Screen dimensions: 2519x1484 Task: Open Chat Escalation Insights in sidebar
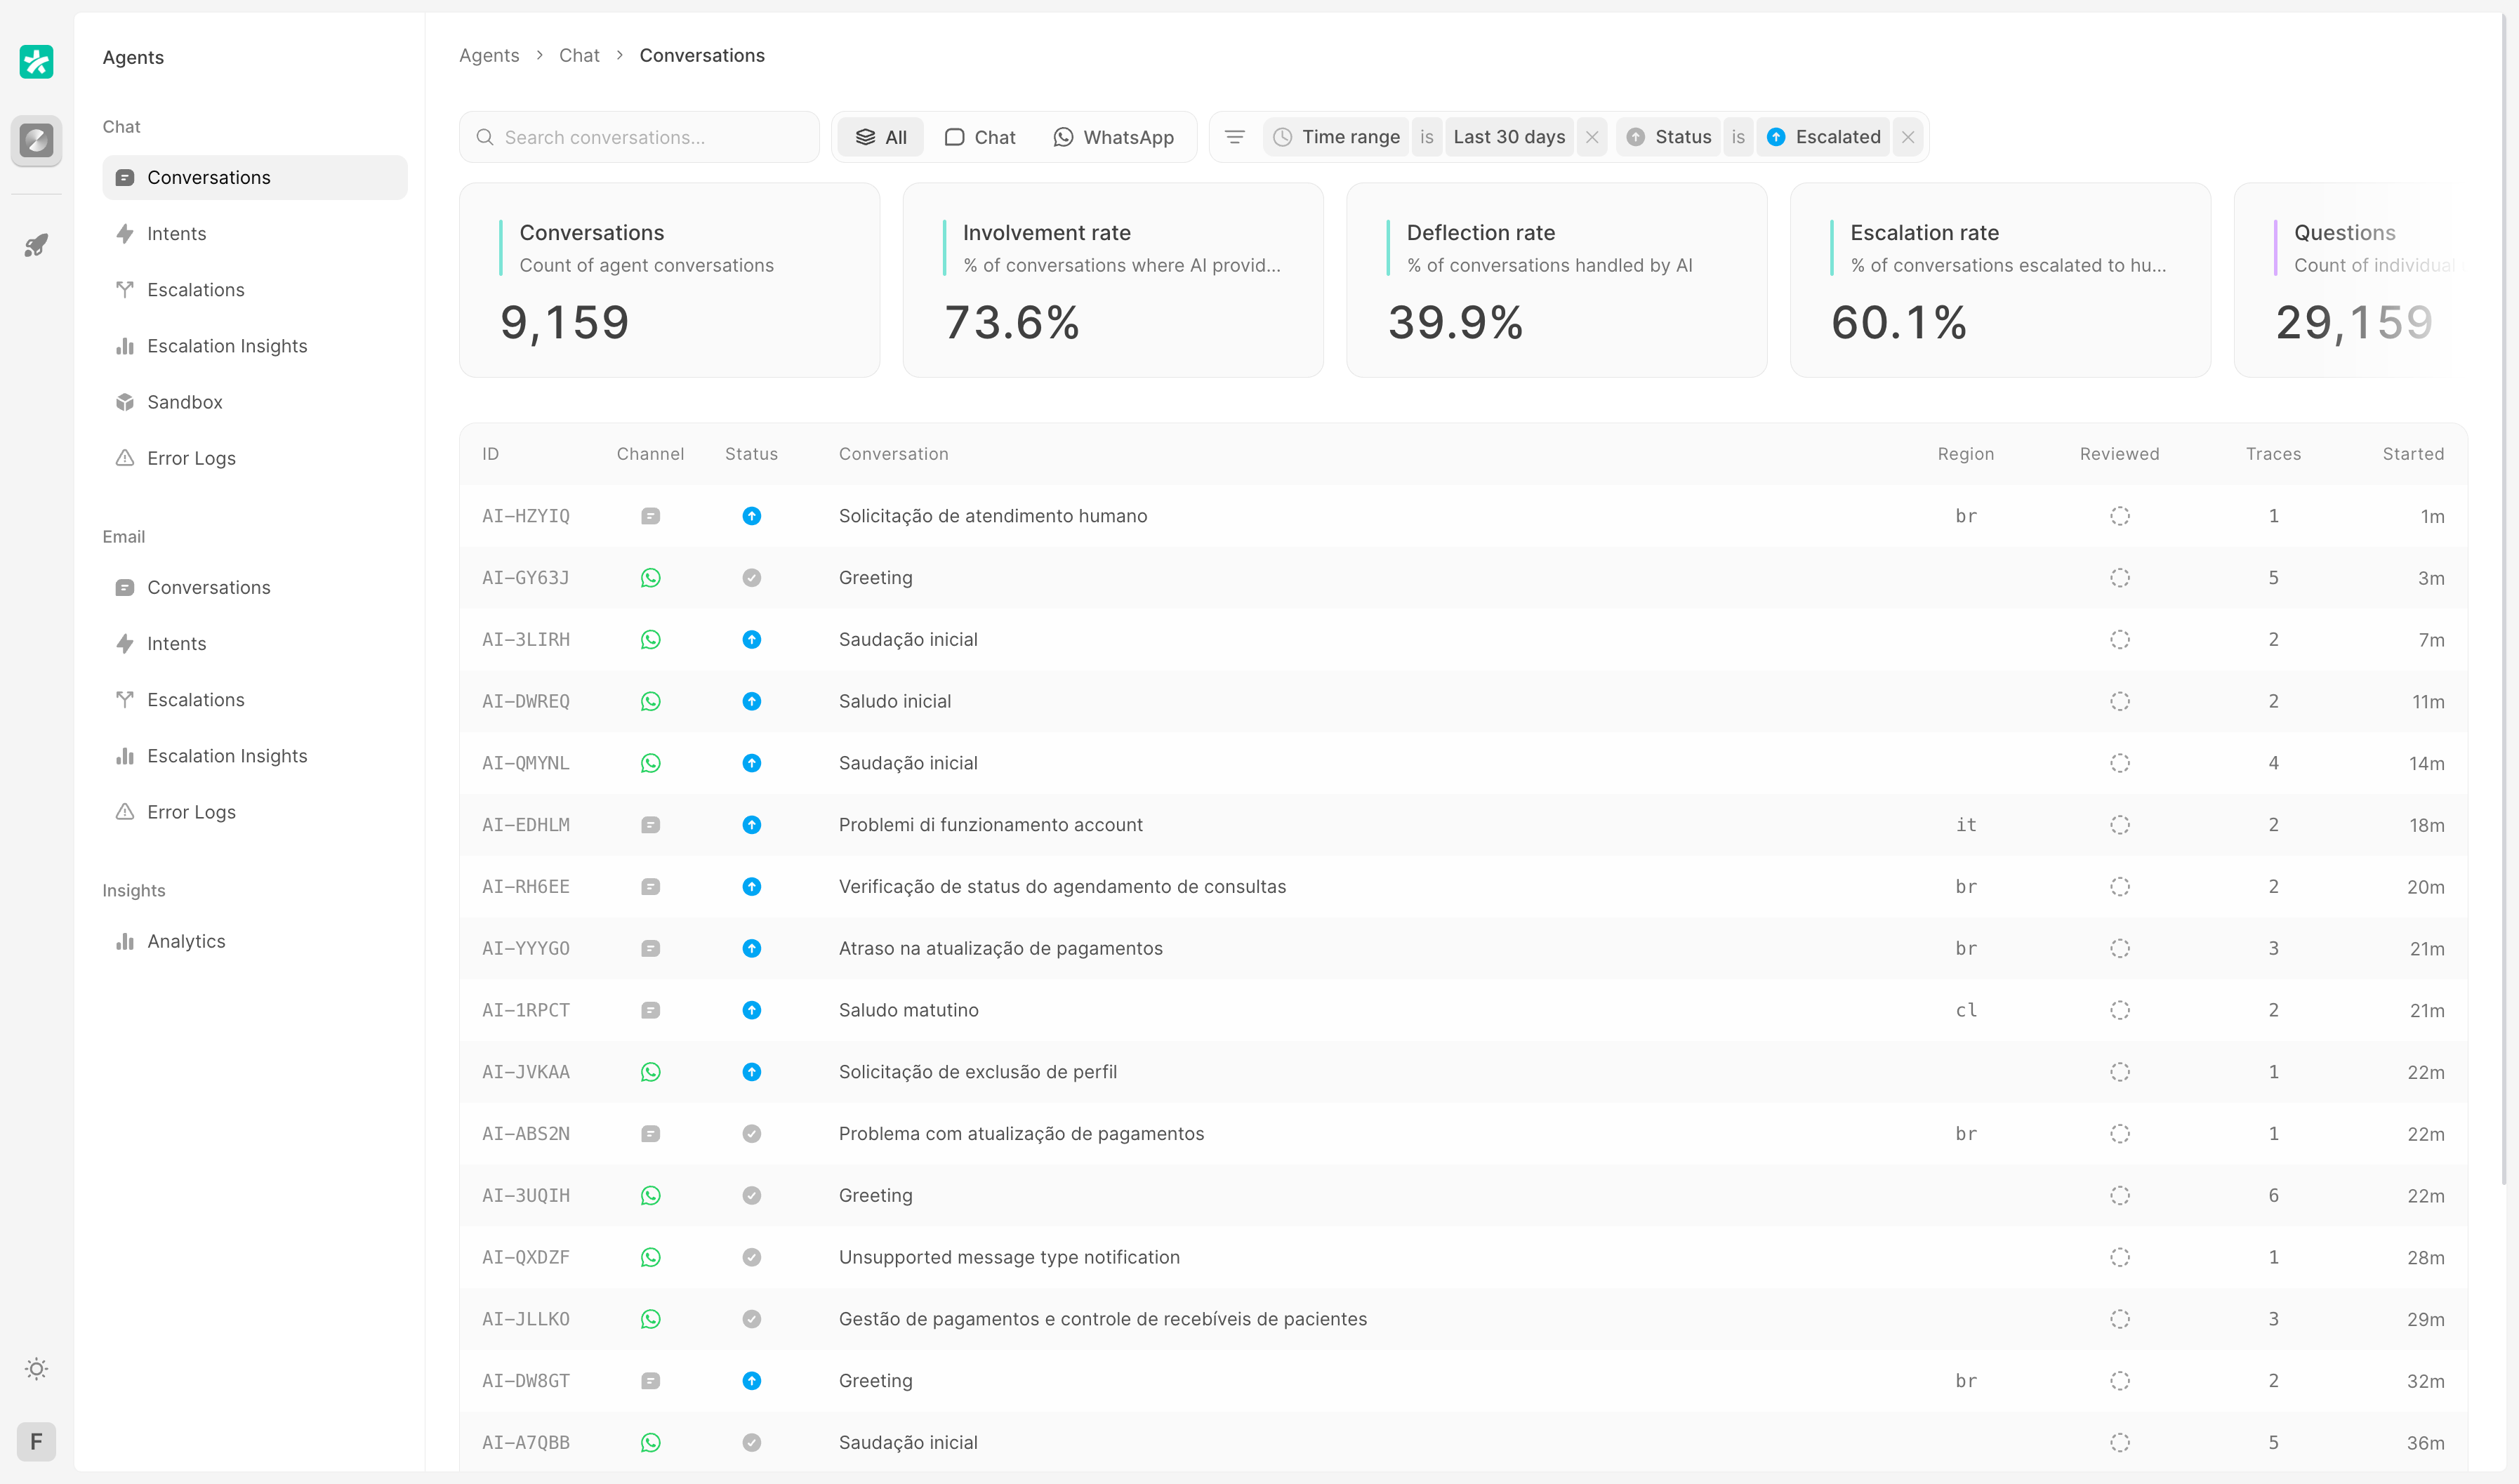255,345
